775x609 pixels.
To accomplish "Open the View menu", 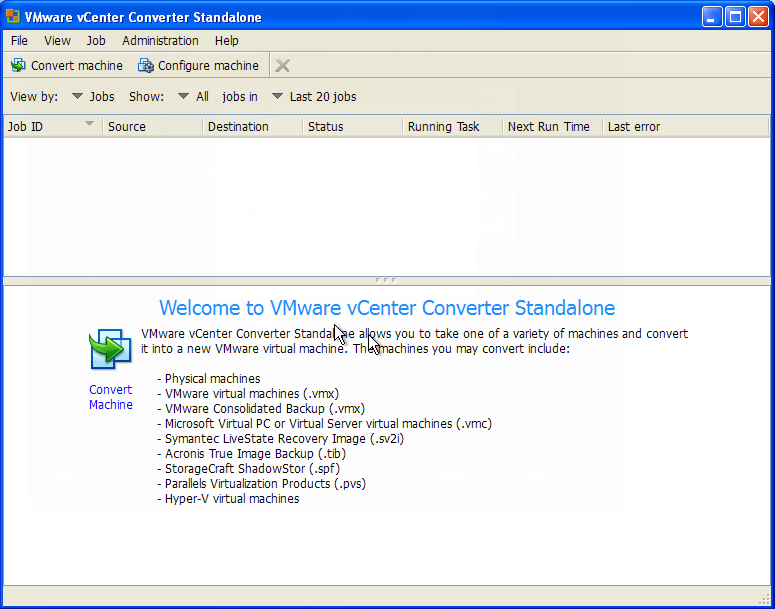I will [x=57, y=41].
